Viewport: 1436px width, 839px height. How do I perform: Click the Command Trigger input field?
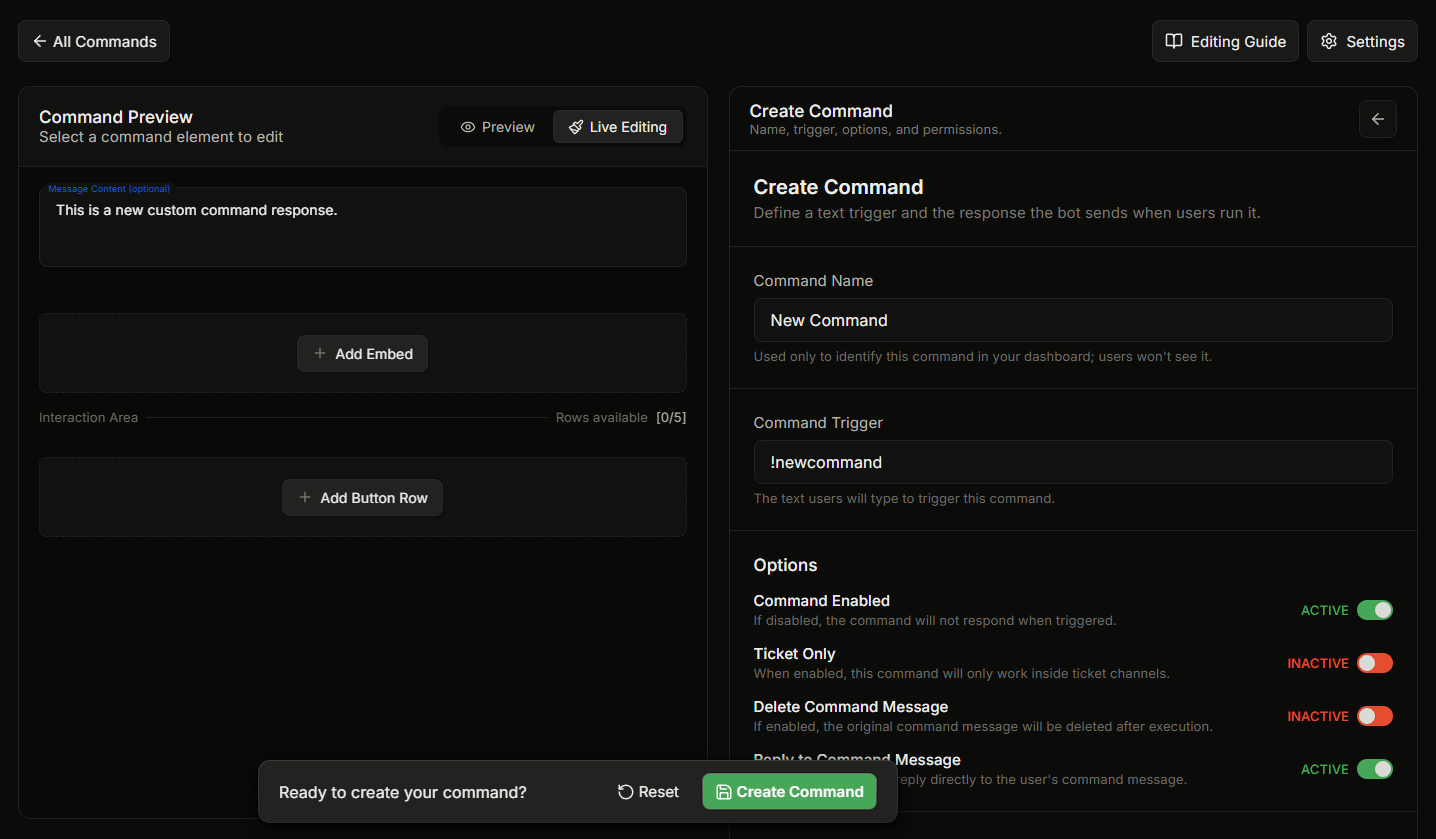click(1073, 462)
